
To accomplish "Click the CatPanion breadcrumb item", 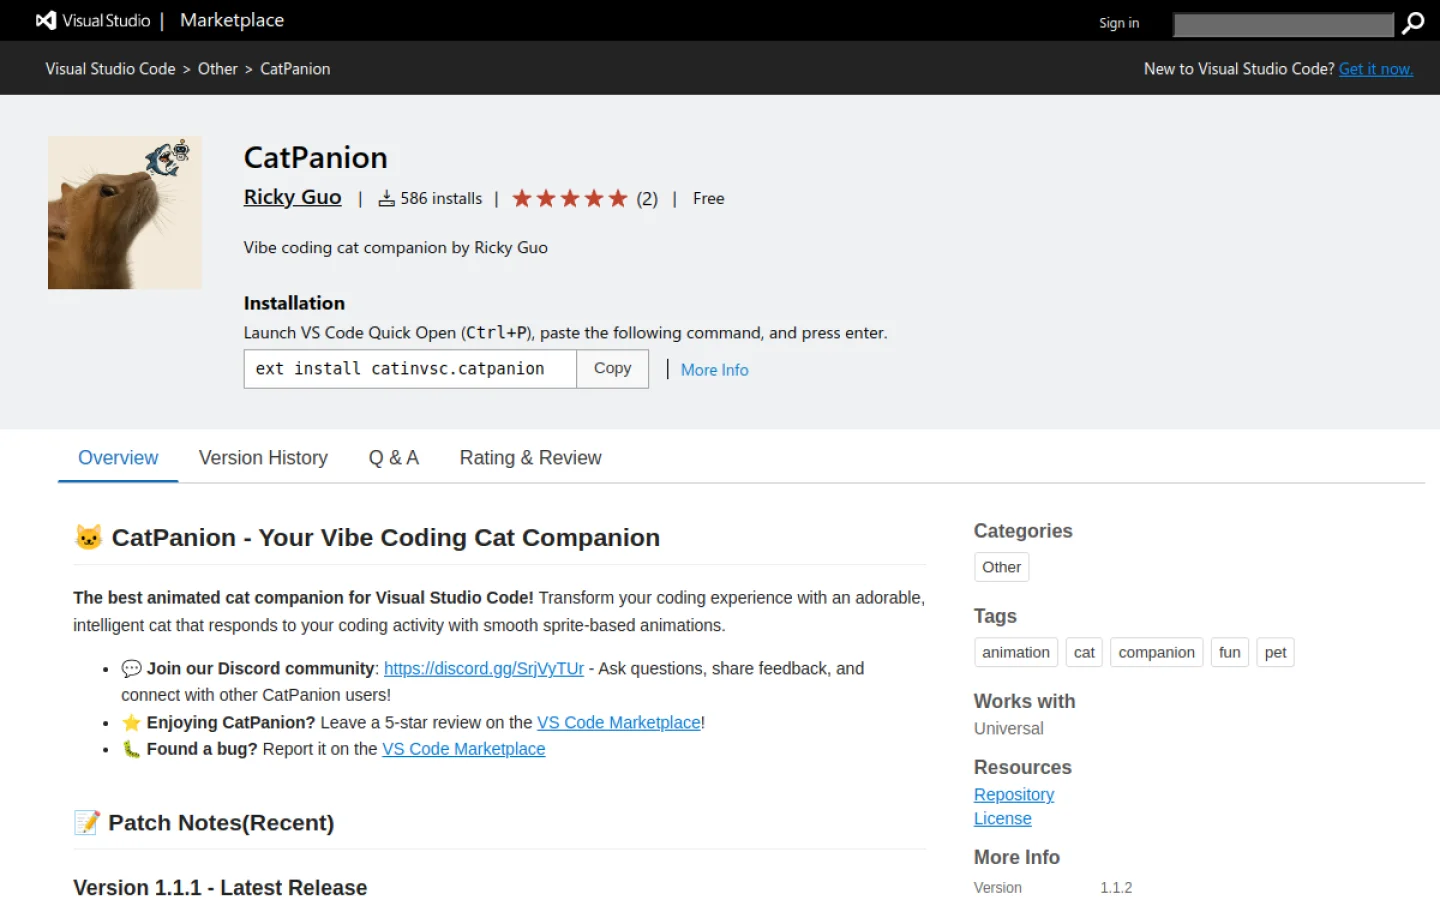I will click(x=295, y=69).
